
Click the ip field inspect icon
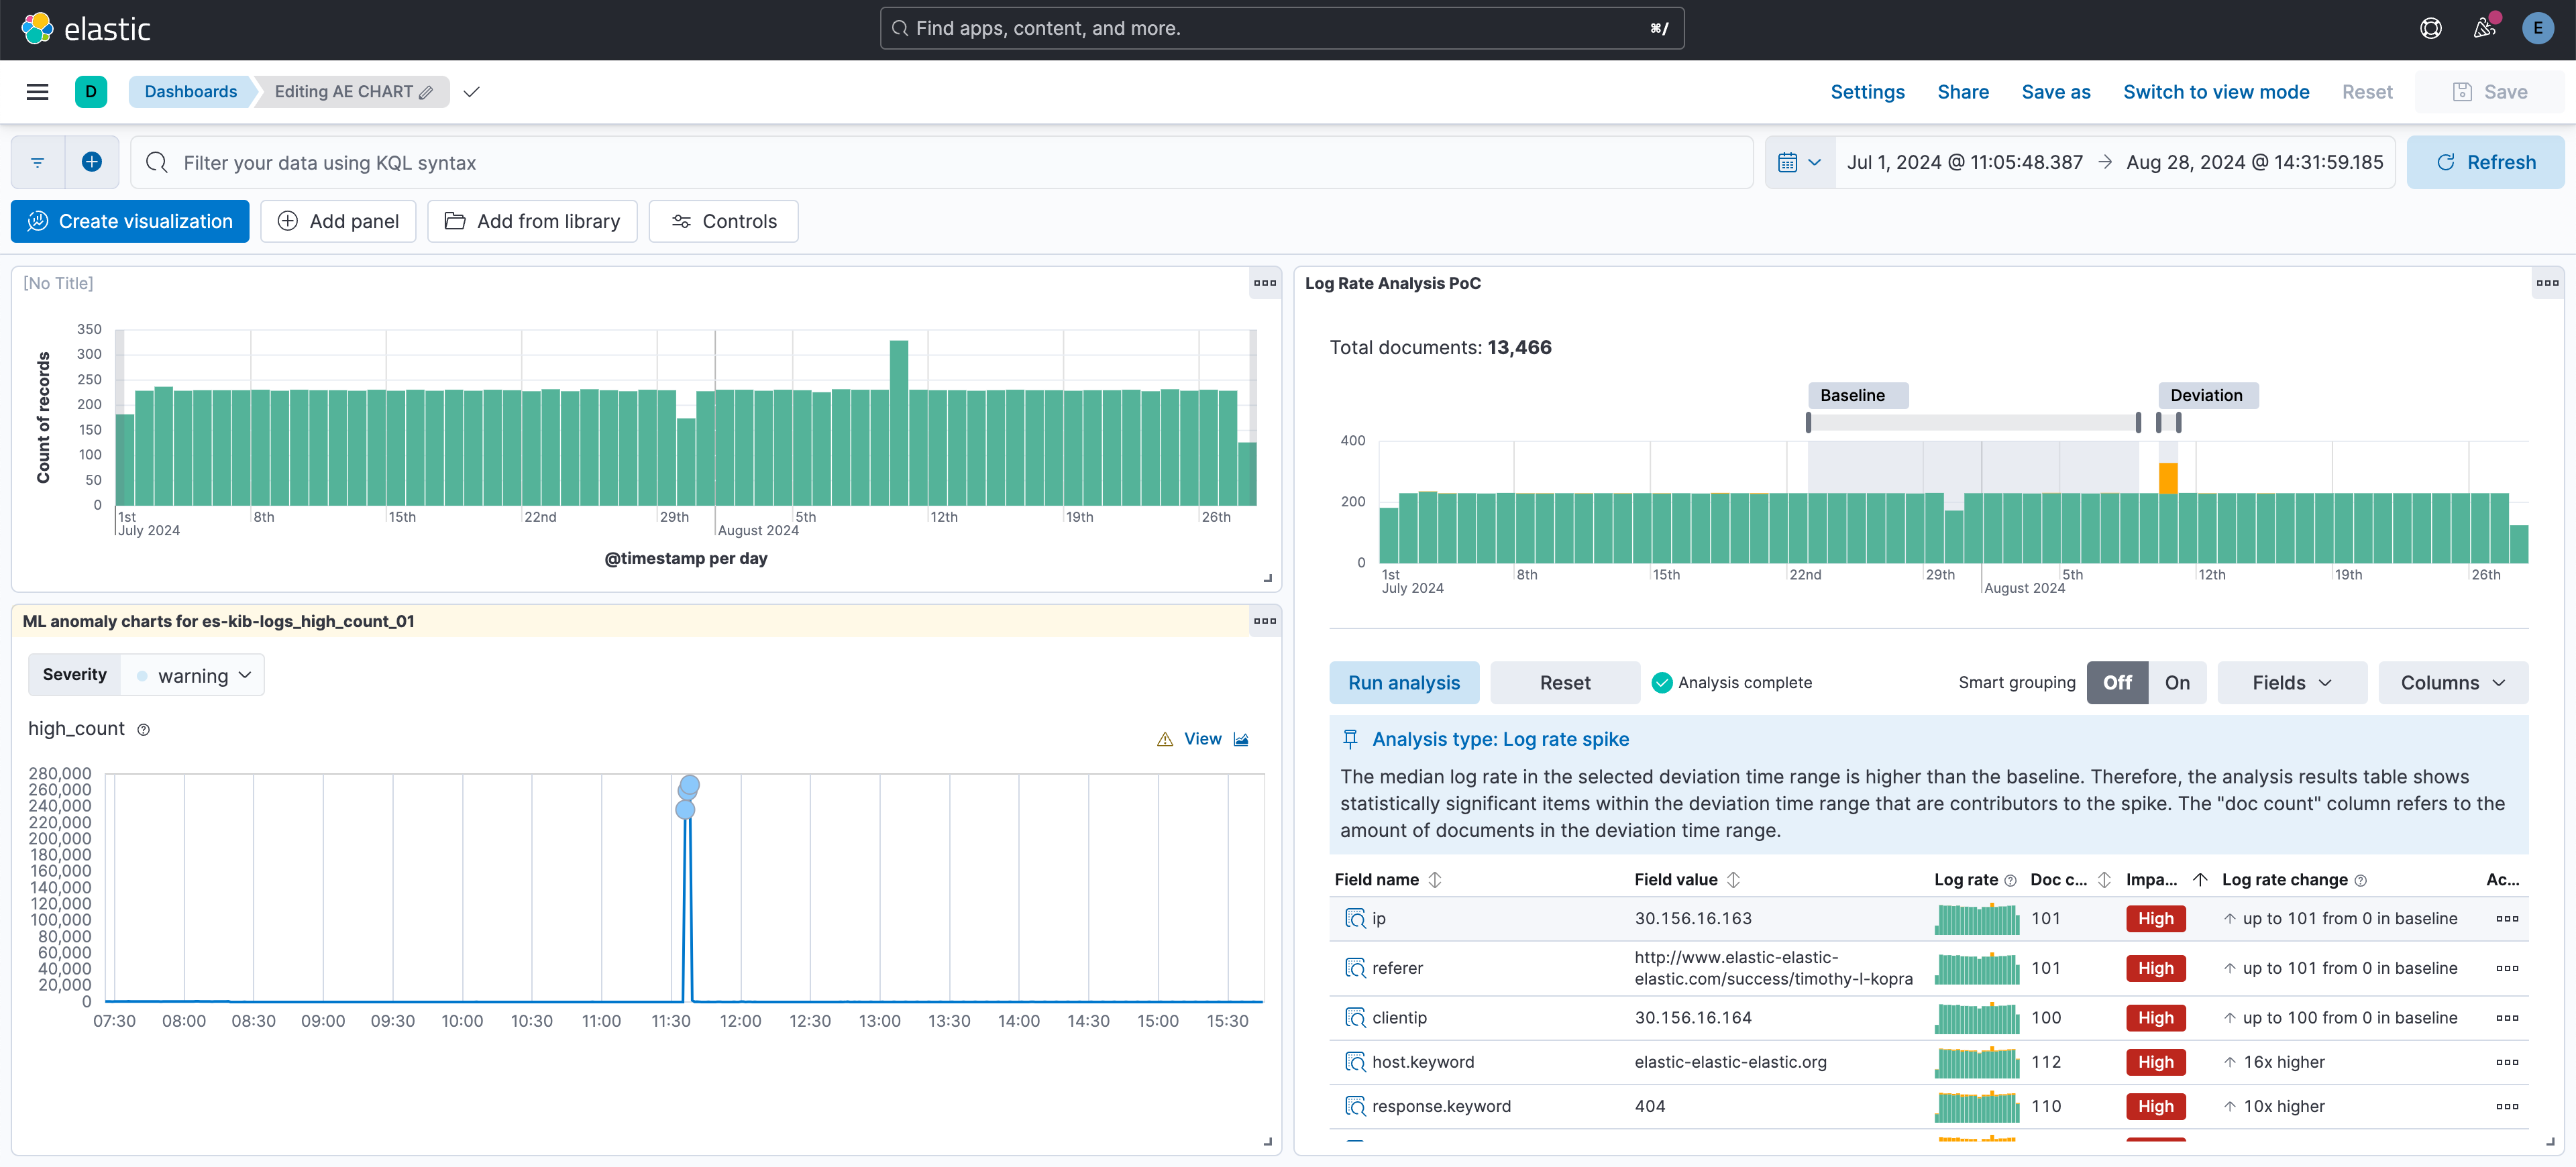tap(1355, 918)
